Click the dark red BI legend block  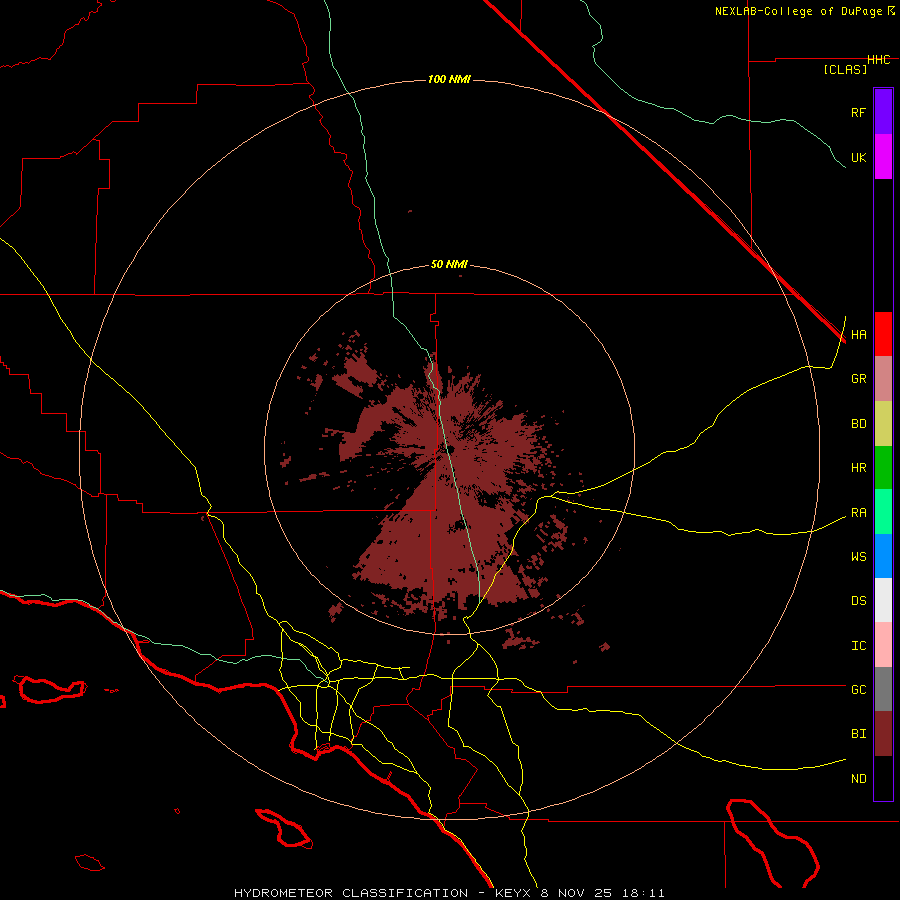(x=883, y=734)
